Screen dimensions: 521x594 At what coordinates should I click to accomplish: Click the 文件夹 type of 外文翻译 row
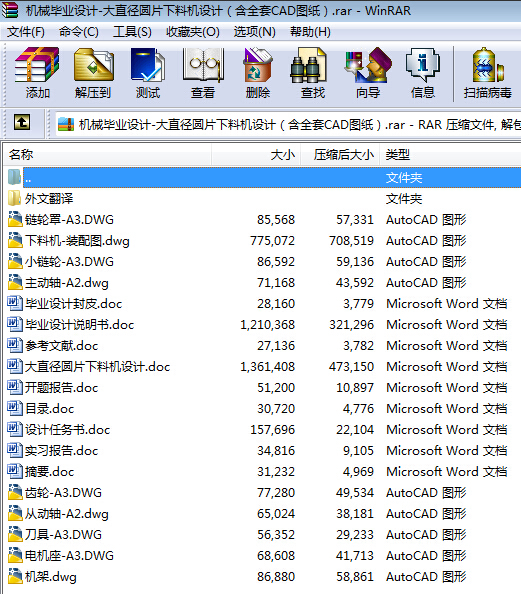tap(404, 198)
